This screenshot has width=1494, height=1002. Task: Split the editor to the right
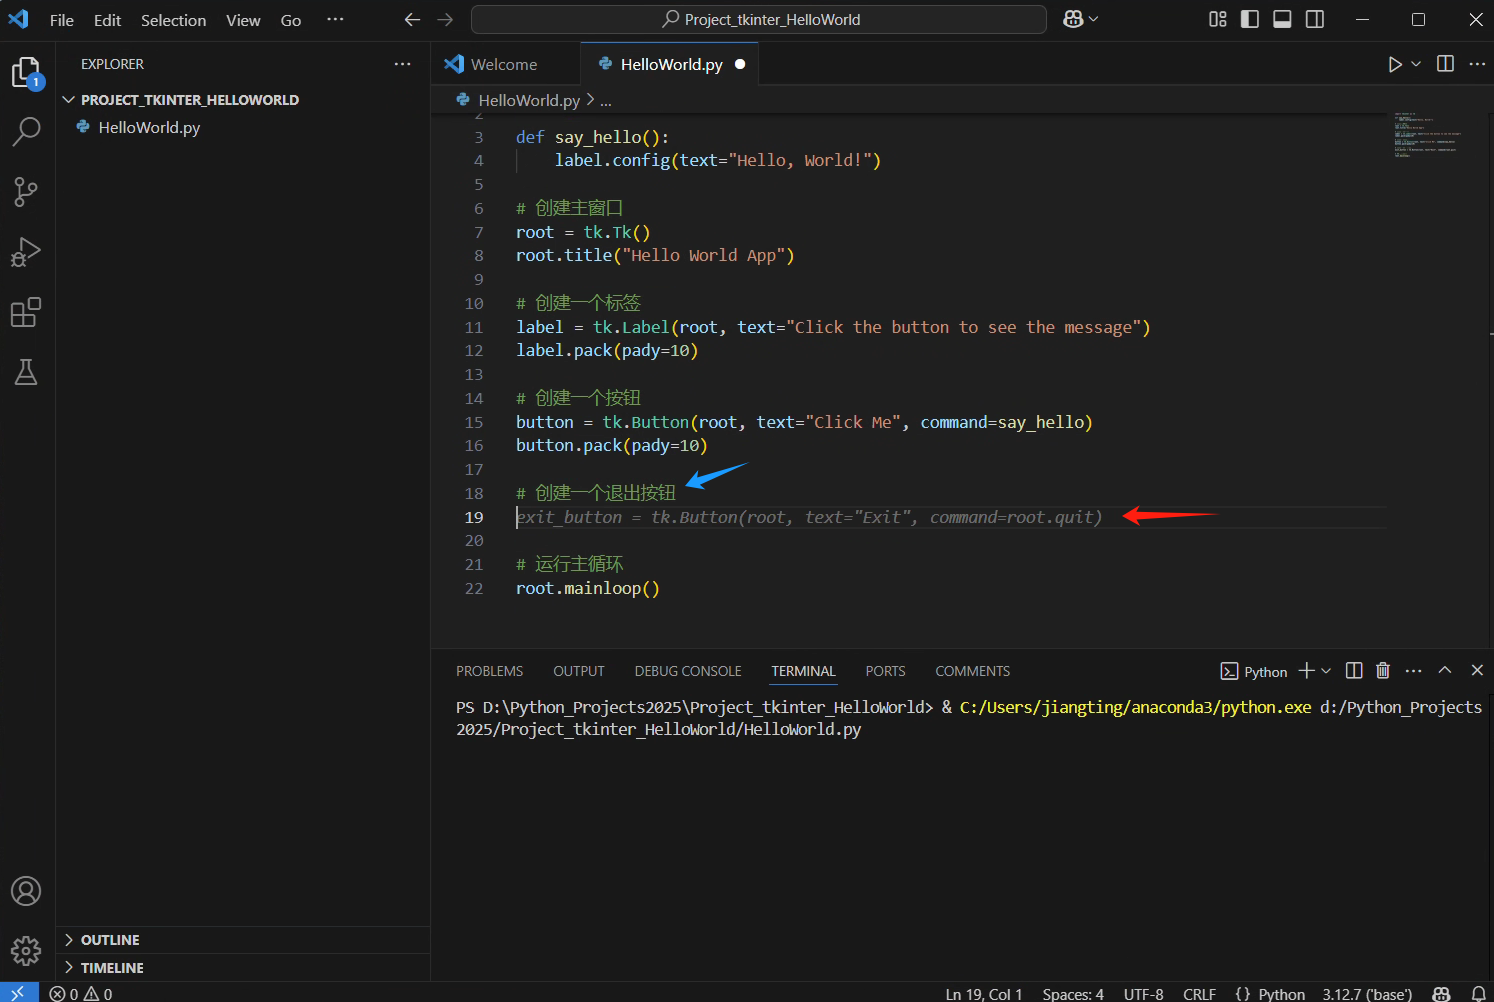click(x=1445, y=64)
